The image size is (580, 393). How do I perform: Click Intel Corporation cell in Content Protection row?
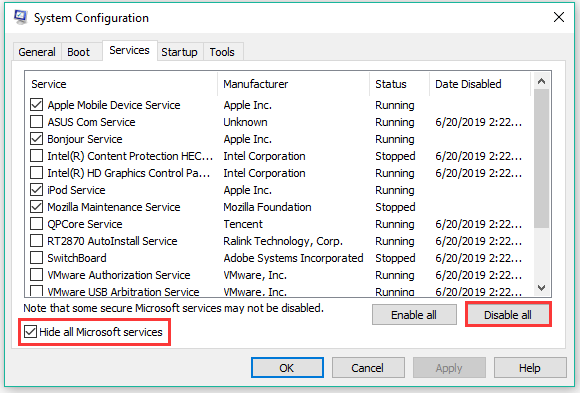coord(264,156)
